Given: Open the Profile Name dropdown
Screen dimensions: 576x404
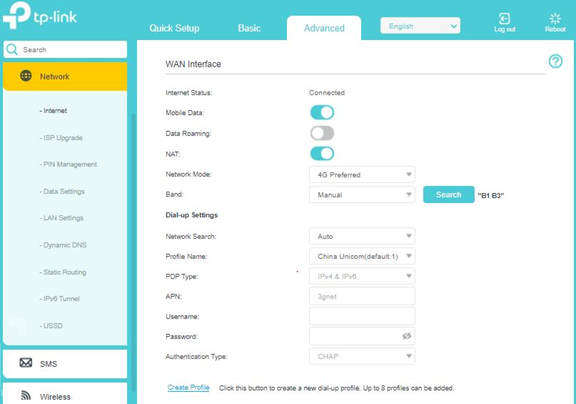Looking at the screenshot, I should (362, 256).
